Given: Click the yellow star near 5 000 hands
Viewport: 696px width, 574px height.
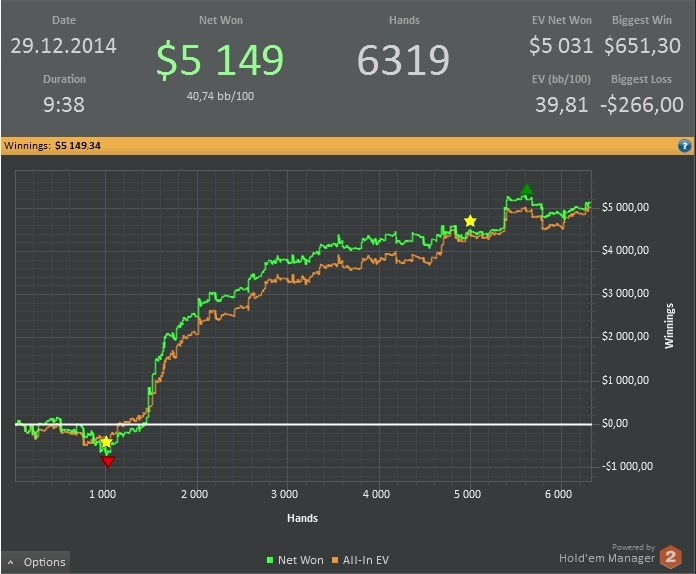Looking at the screenshot, I should point(470,221).
